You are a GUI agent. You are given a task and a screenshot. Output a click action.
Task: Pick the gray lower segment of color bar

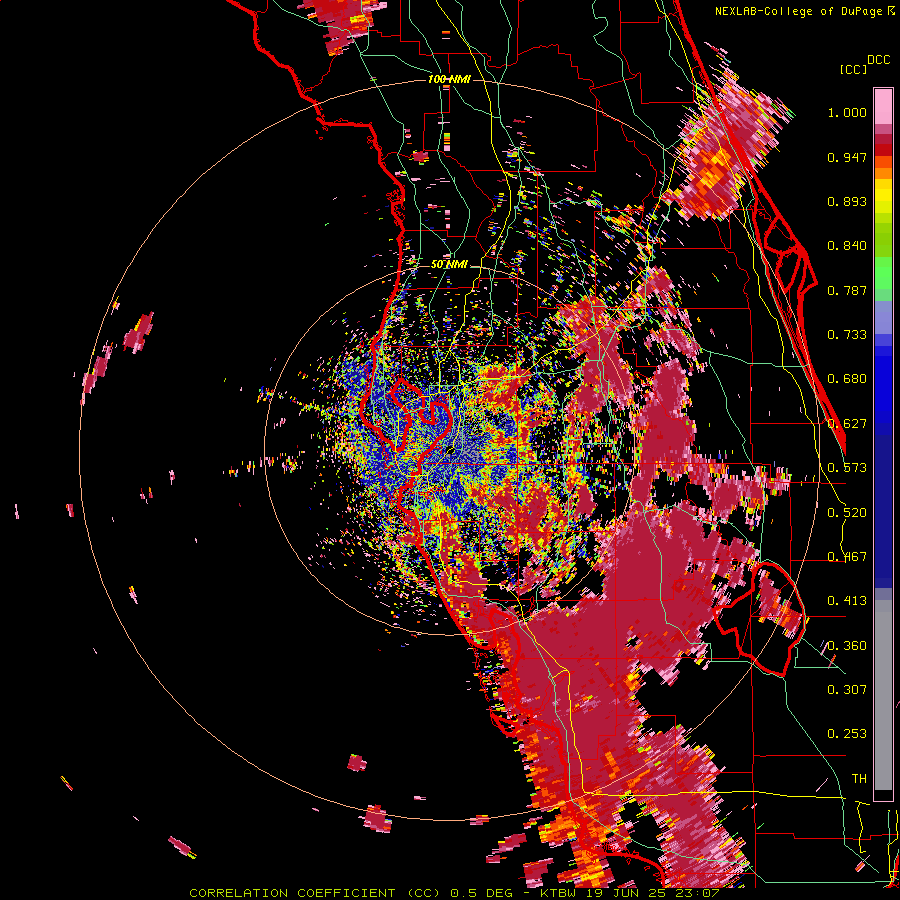point(883,695)
